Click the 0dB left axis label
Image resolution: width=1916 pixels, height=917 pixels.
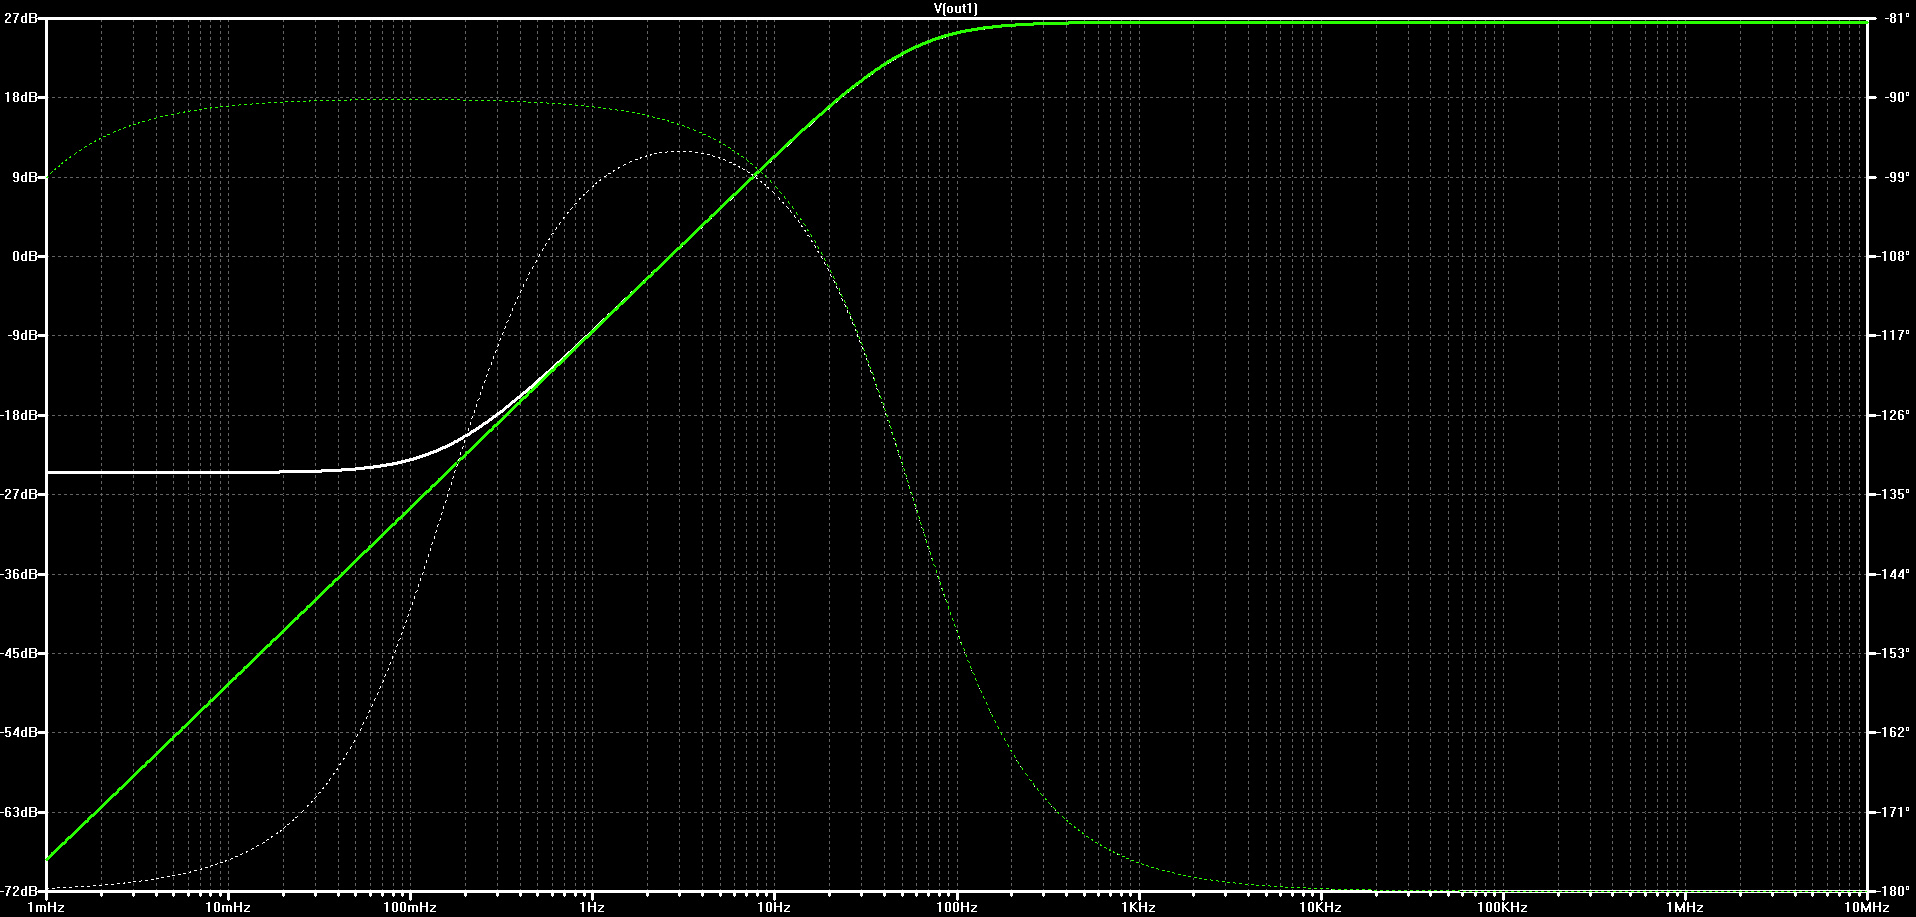[24, 256]
